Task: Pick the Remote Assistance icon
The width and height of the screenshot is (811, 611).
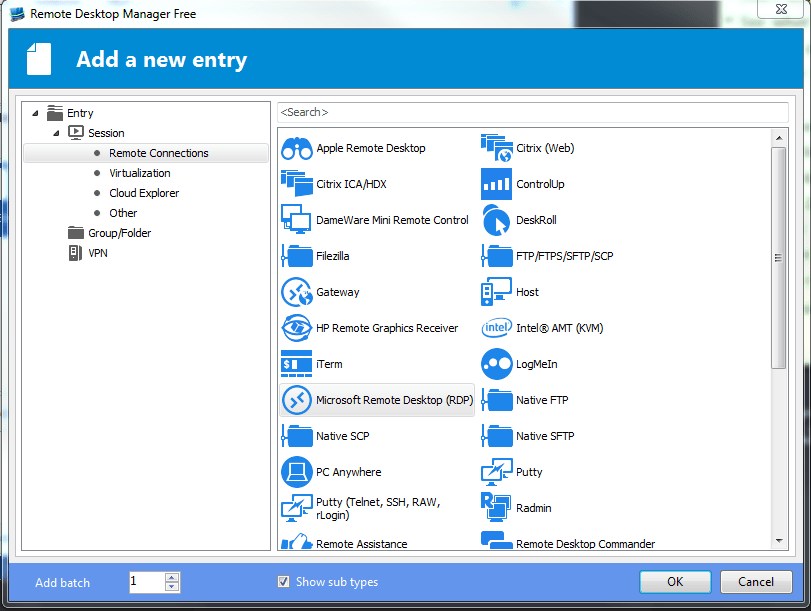Action: tap(296, 541)
